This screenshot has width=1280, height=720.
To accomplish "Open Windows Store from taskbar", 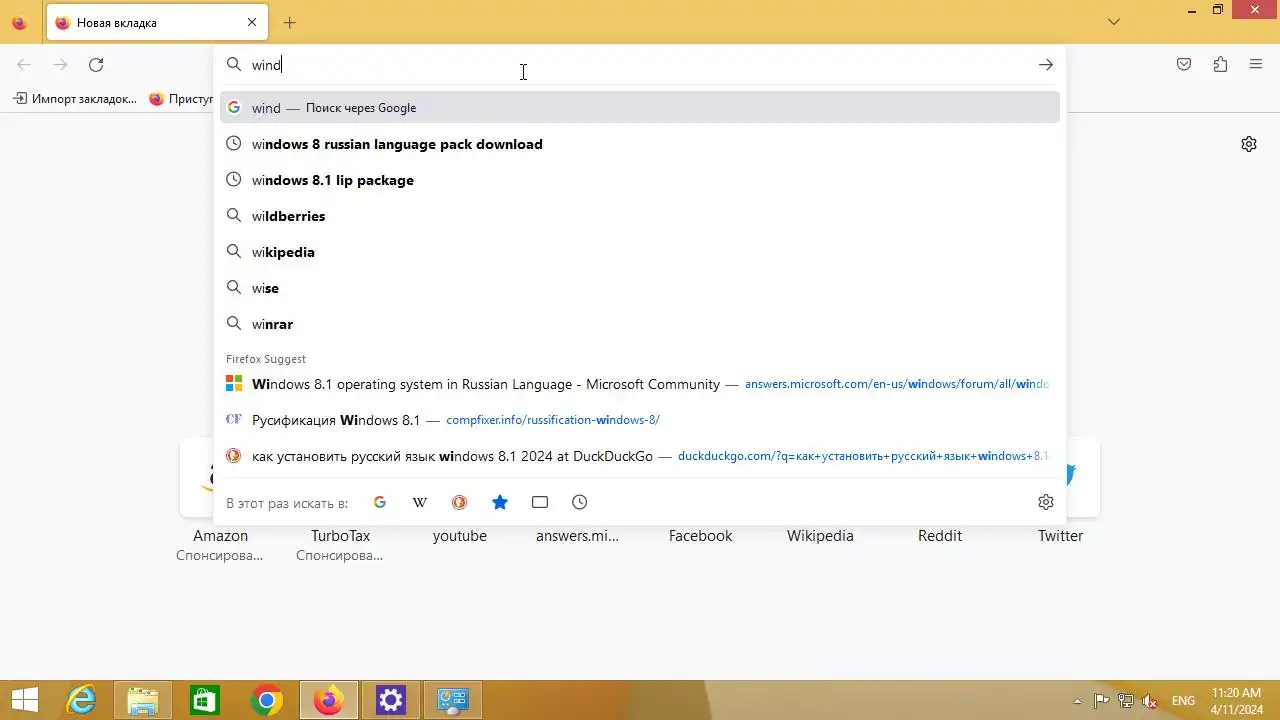I will pos(205,700).
